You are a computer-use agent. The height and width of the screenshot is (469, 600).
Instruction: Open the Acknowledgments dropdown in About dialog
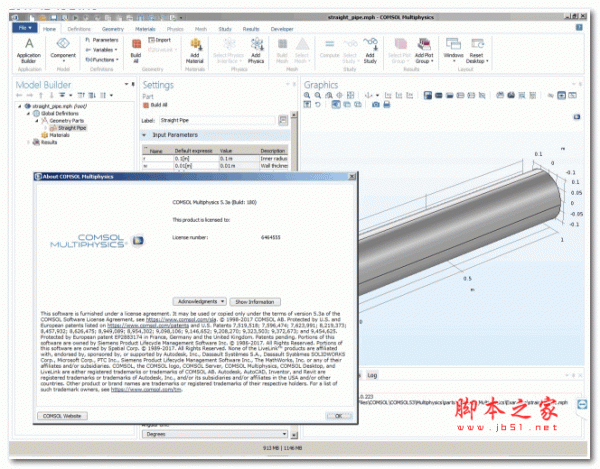coord(200,301)
